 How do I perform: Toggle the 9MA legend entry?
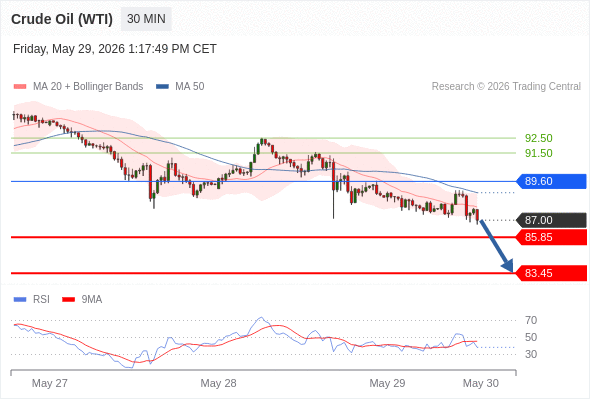pos(82,300)
